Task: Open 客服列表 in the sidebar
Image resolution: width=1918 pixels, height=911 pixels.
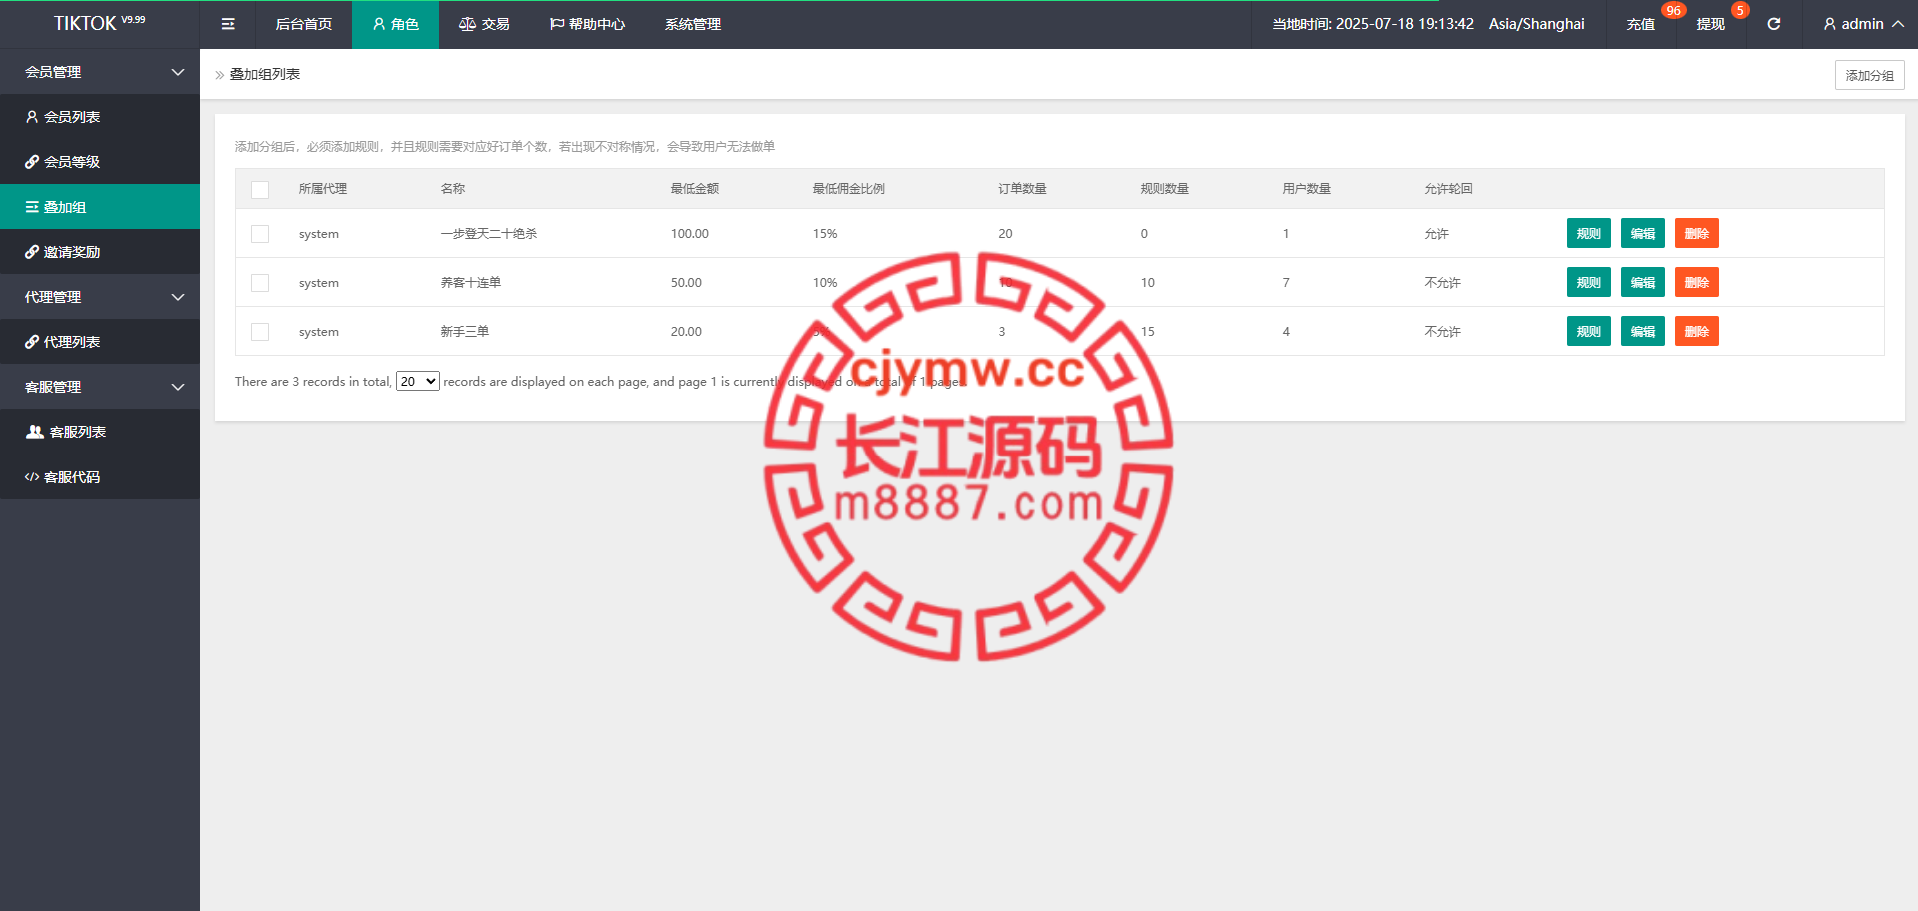Action: [x=100, y=432]
